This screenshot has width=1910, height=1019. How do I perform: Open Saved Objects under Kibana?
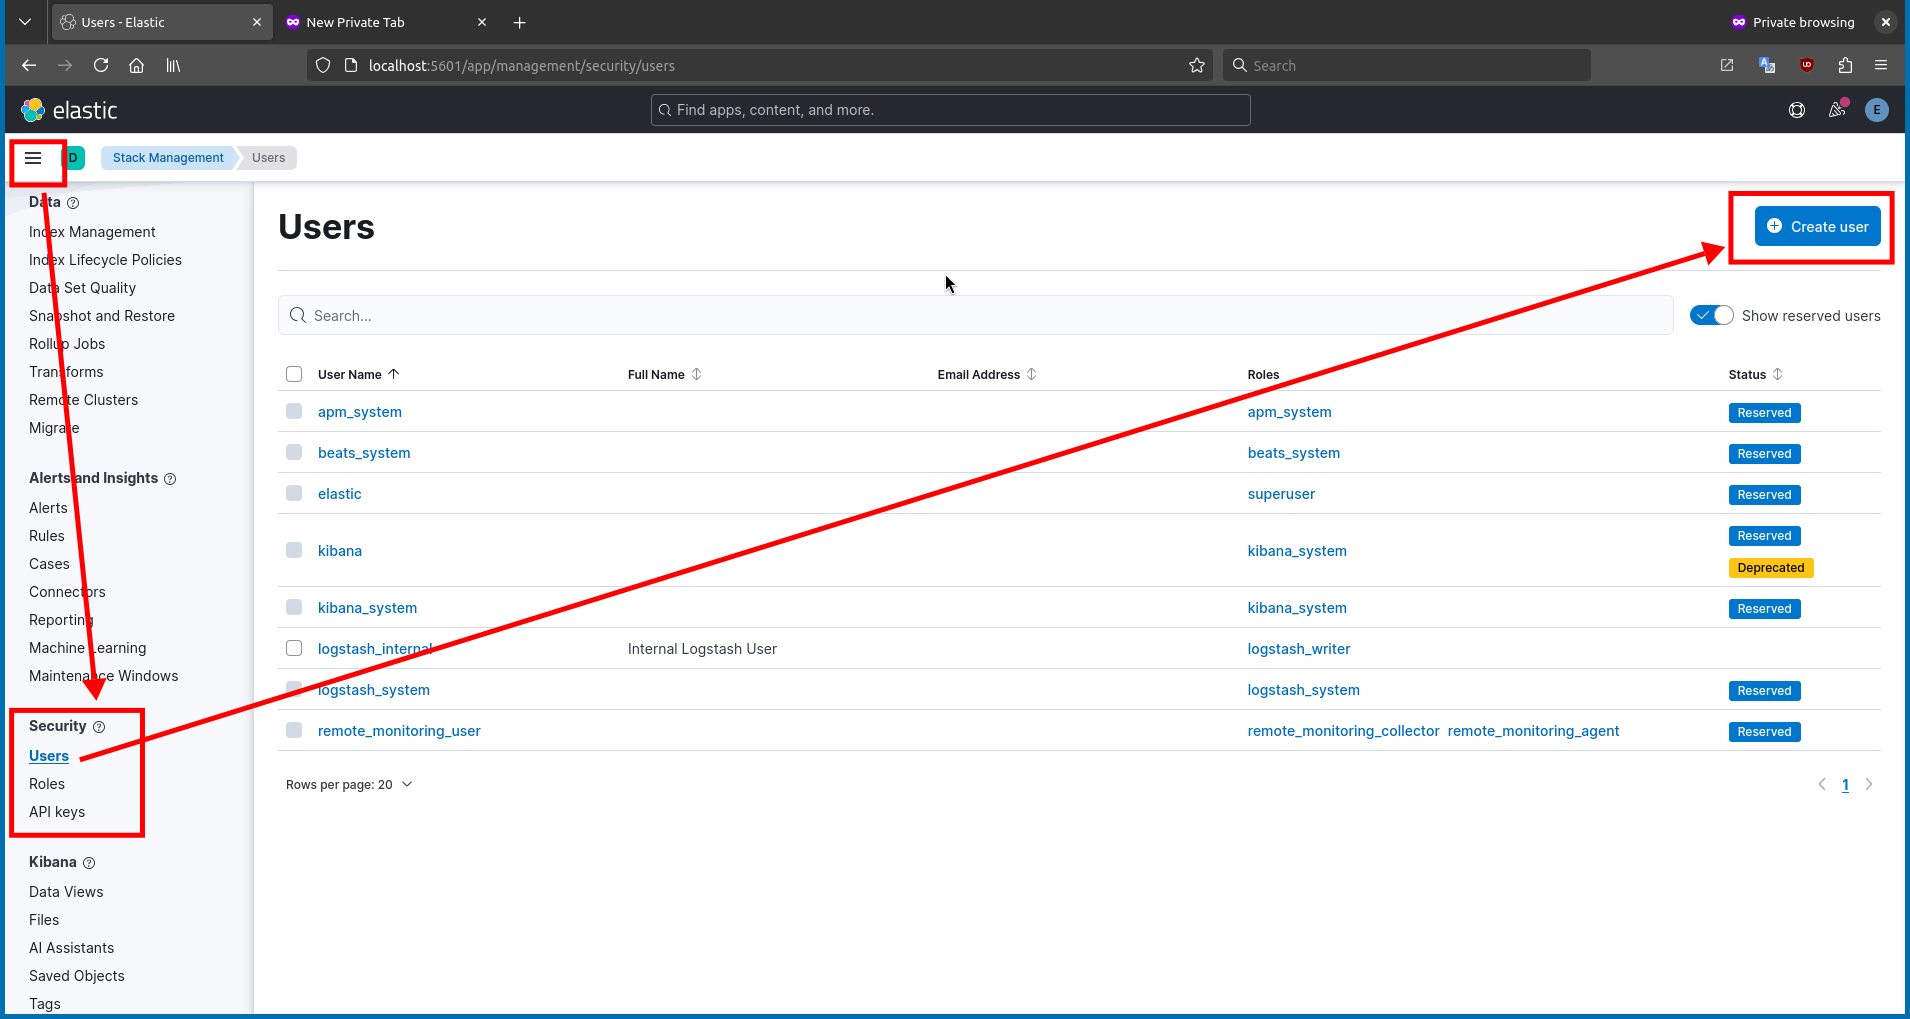77,976
